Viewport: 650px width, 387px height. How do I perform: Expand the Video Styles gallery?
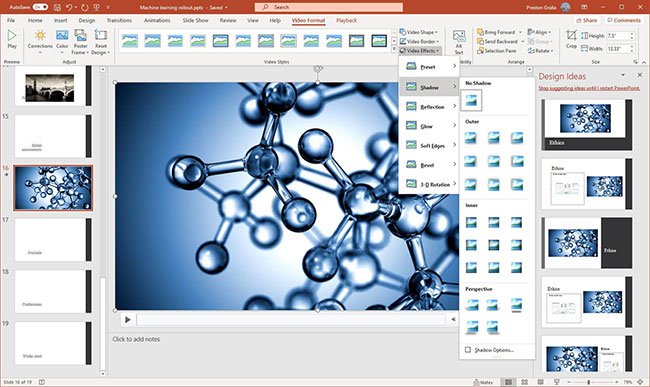[394, 50]
